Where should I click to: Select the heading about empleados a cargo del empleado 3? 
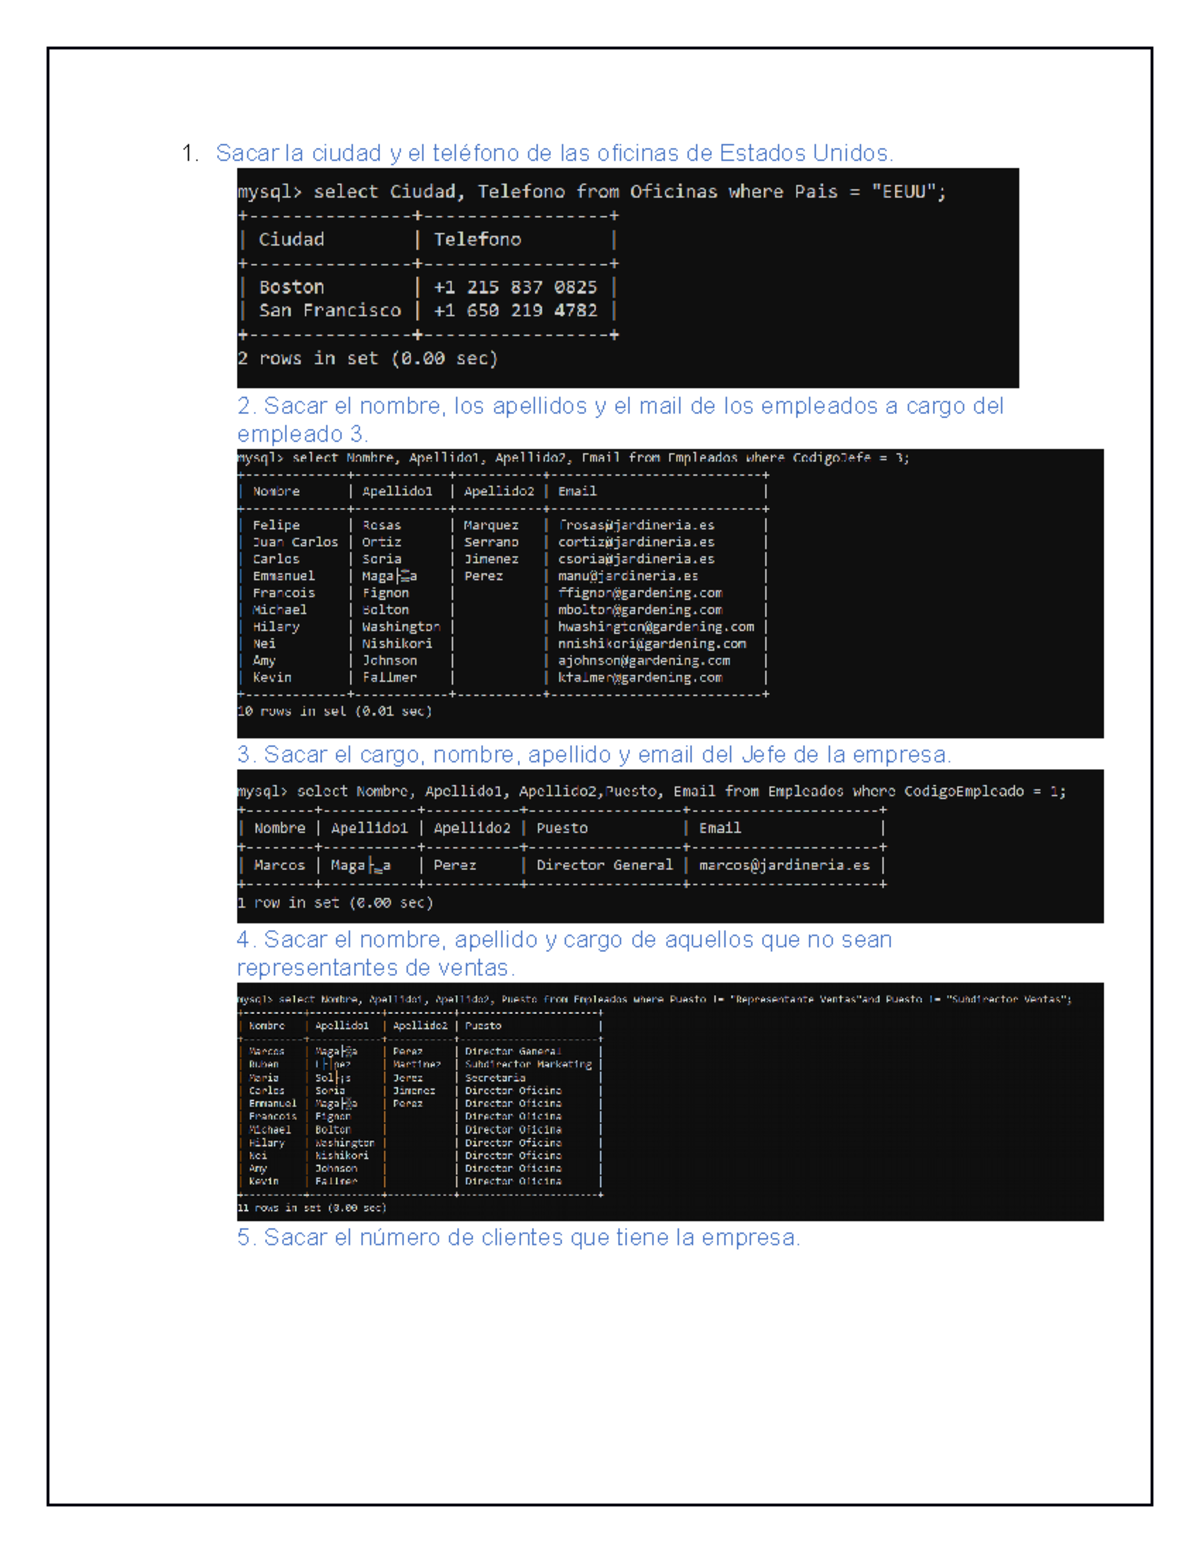tap(620, 419)
